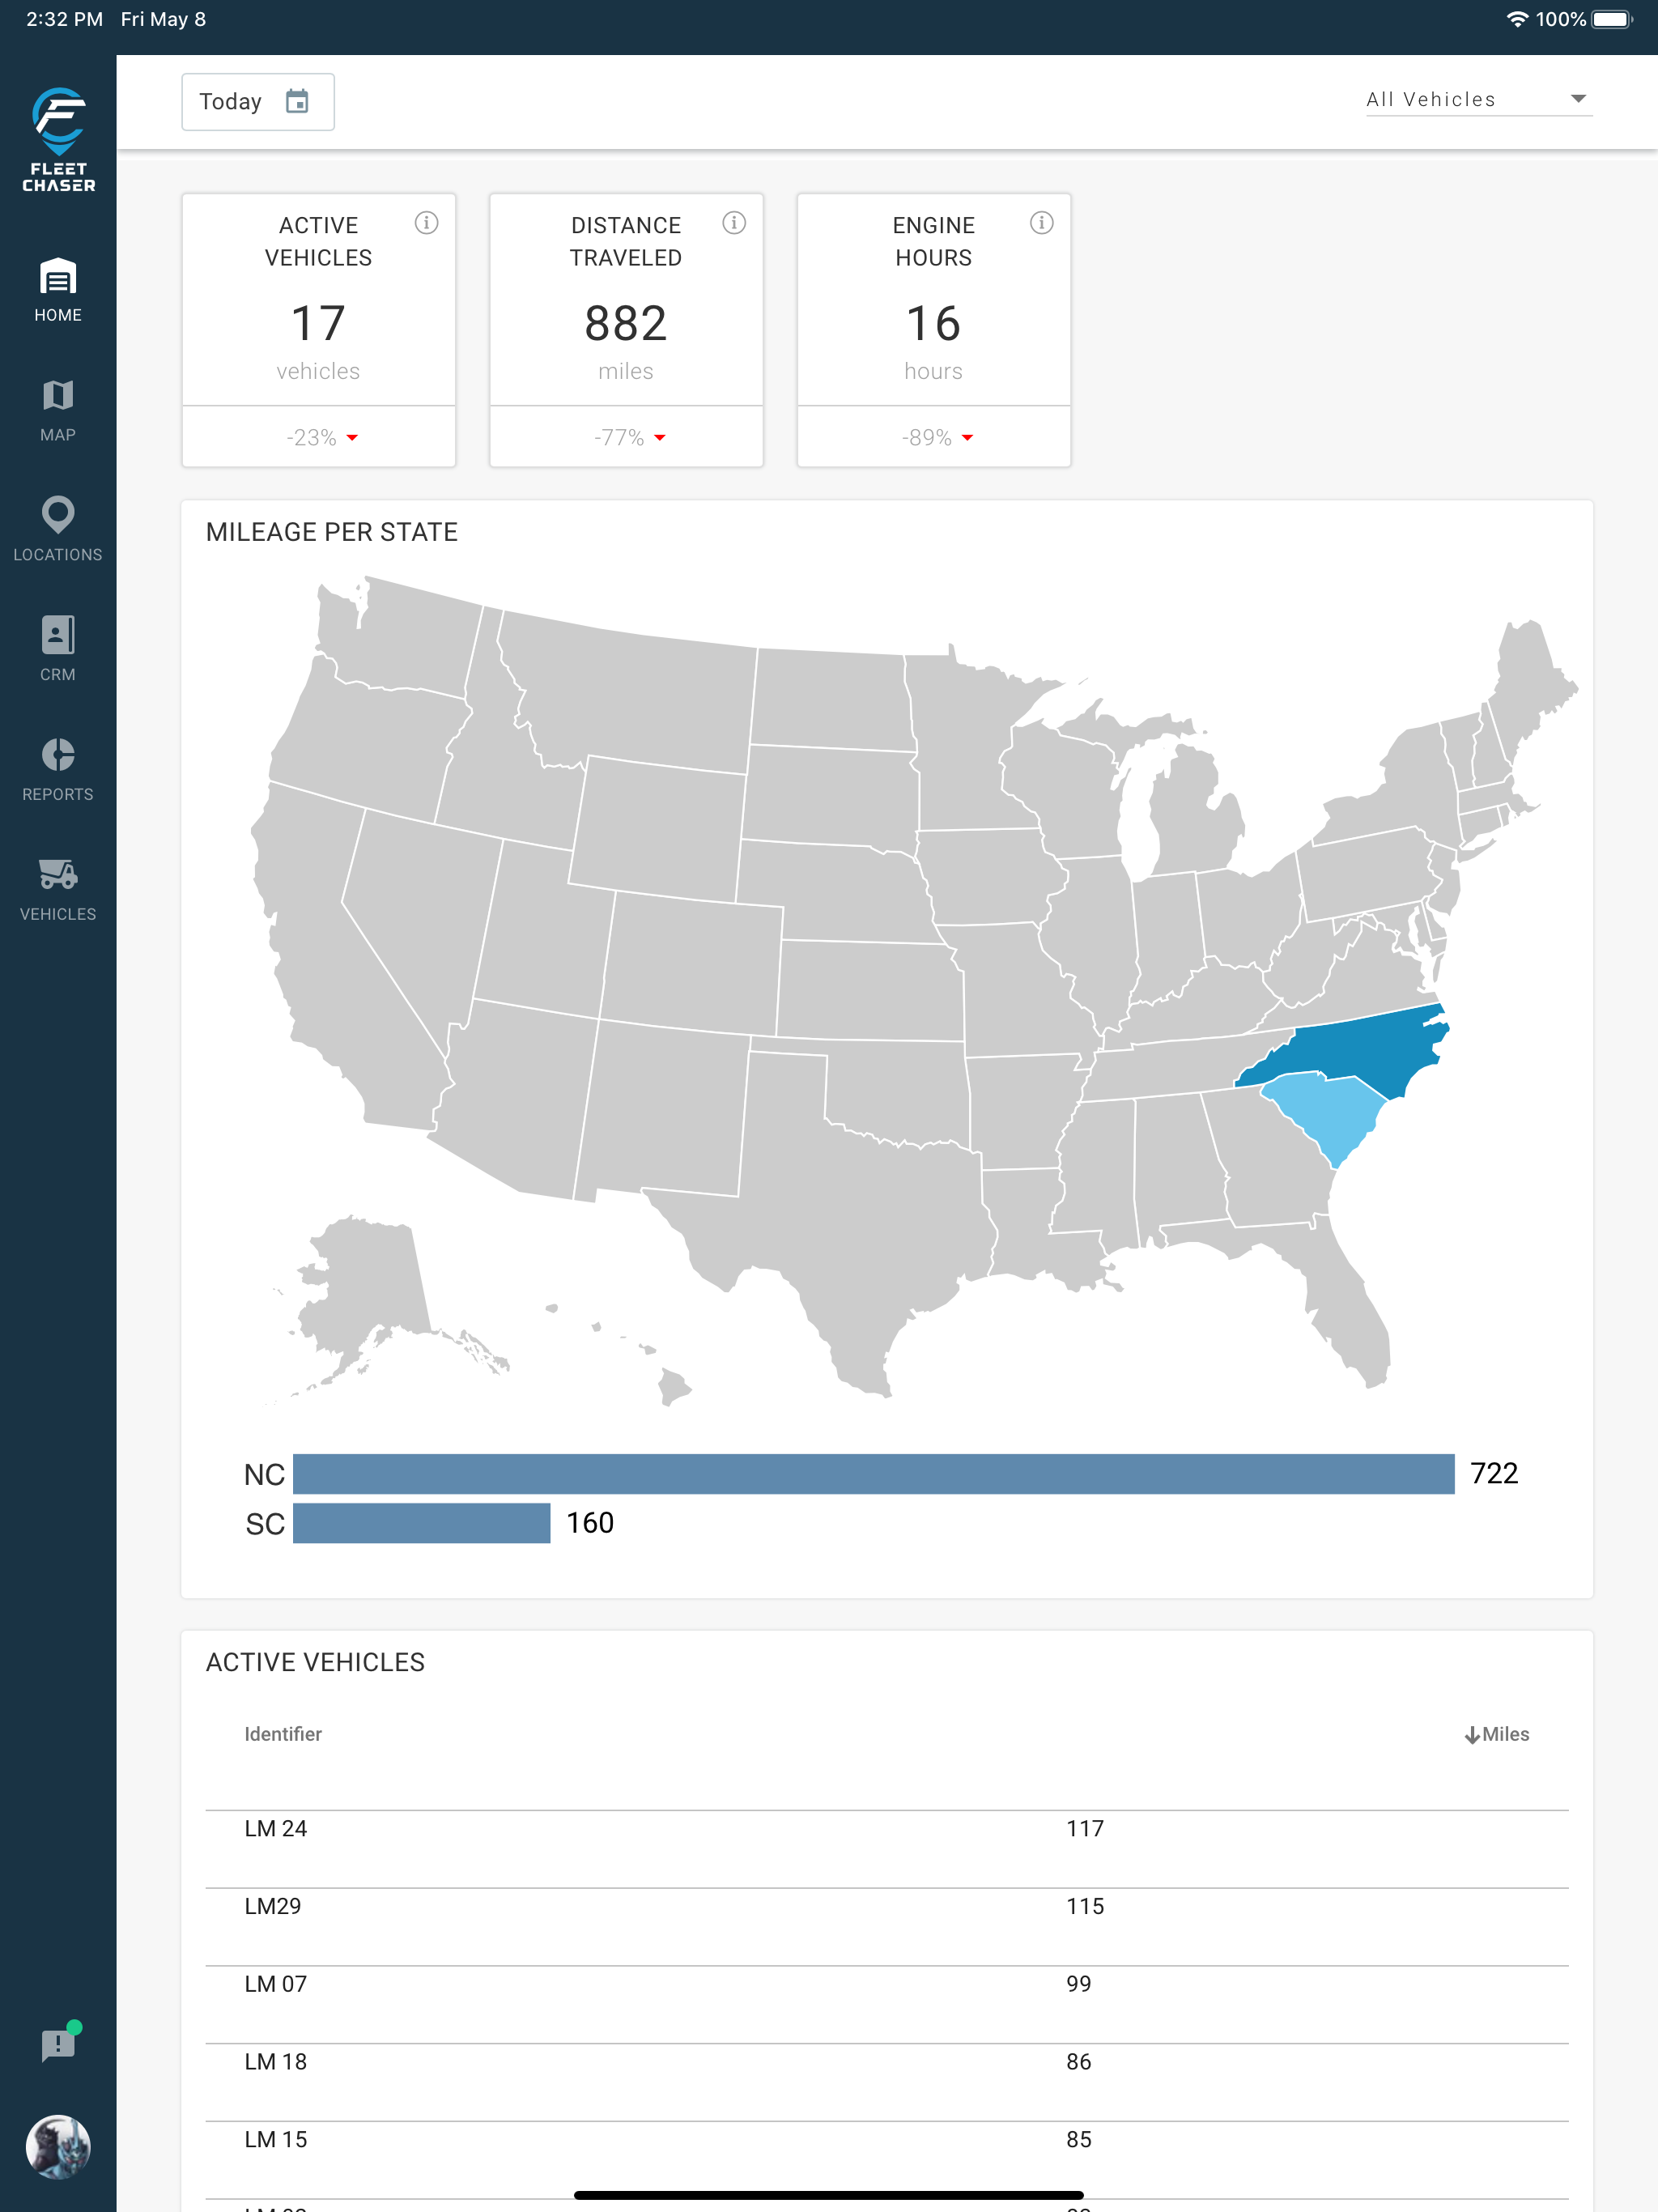Click the NC mileage bar
Image resolution: width=1658 pixels, height=2212 pixels.
(x=874, y=1474)
